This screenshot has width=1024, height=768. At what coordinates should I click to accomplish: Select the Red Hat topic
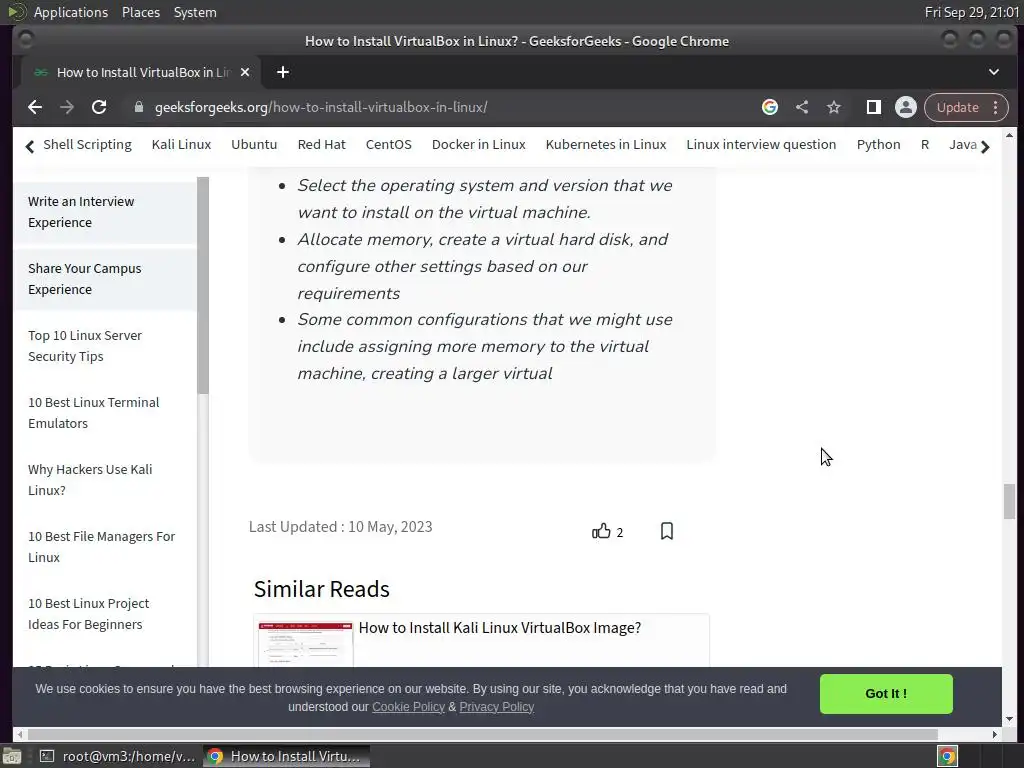pyautogui.click(x=321, y=144)
